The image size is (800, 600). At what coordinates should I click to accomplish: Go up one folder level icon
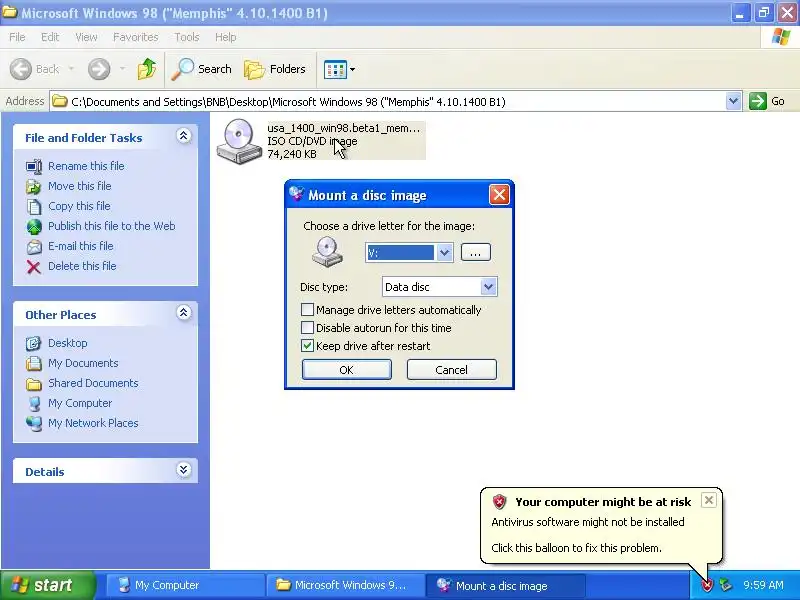147,69
